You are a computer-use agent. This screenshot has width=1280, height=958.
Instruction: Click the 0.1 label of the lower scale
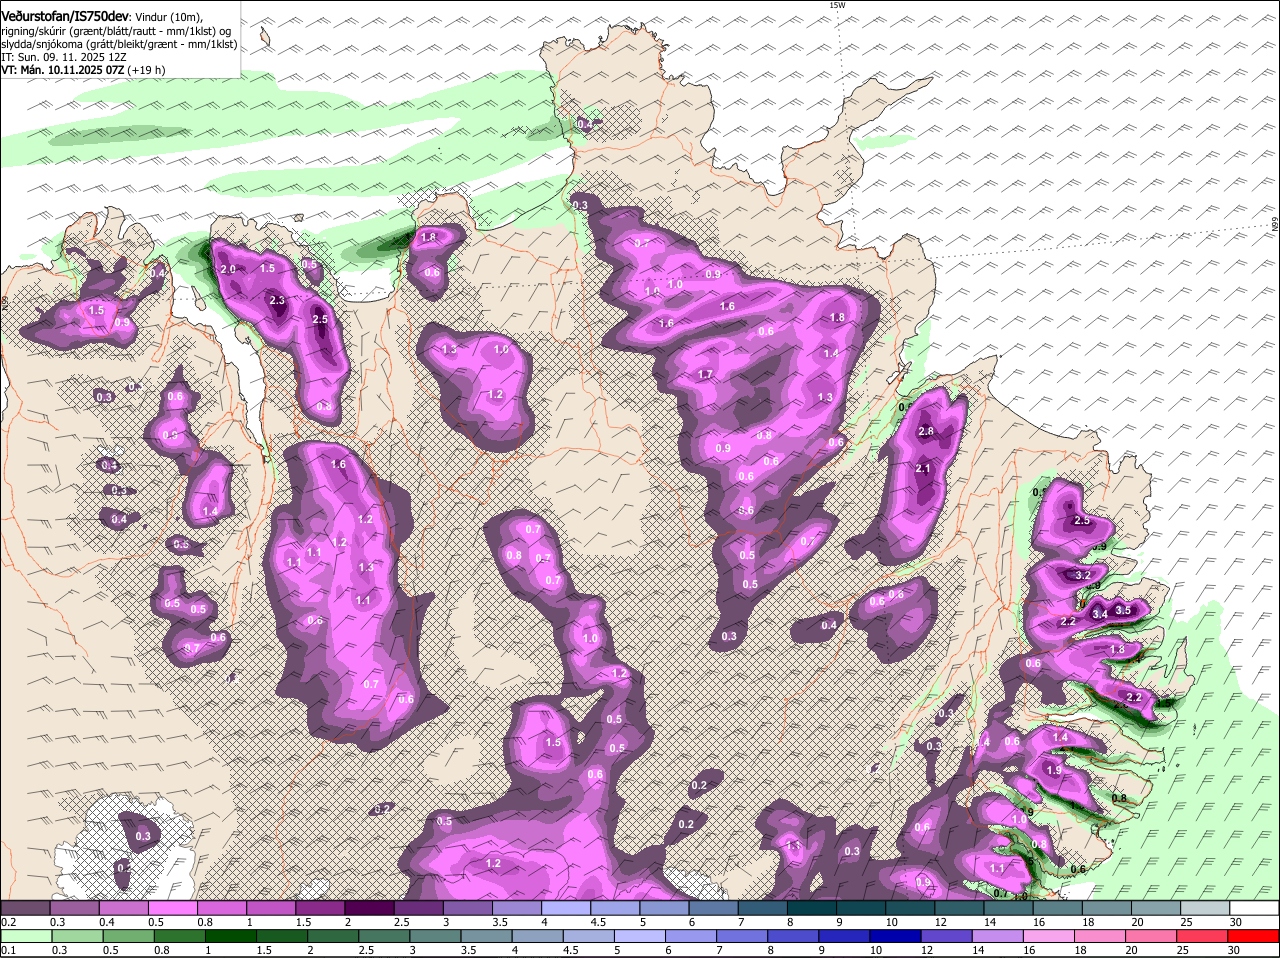click(x=8, y=951)
